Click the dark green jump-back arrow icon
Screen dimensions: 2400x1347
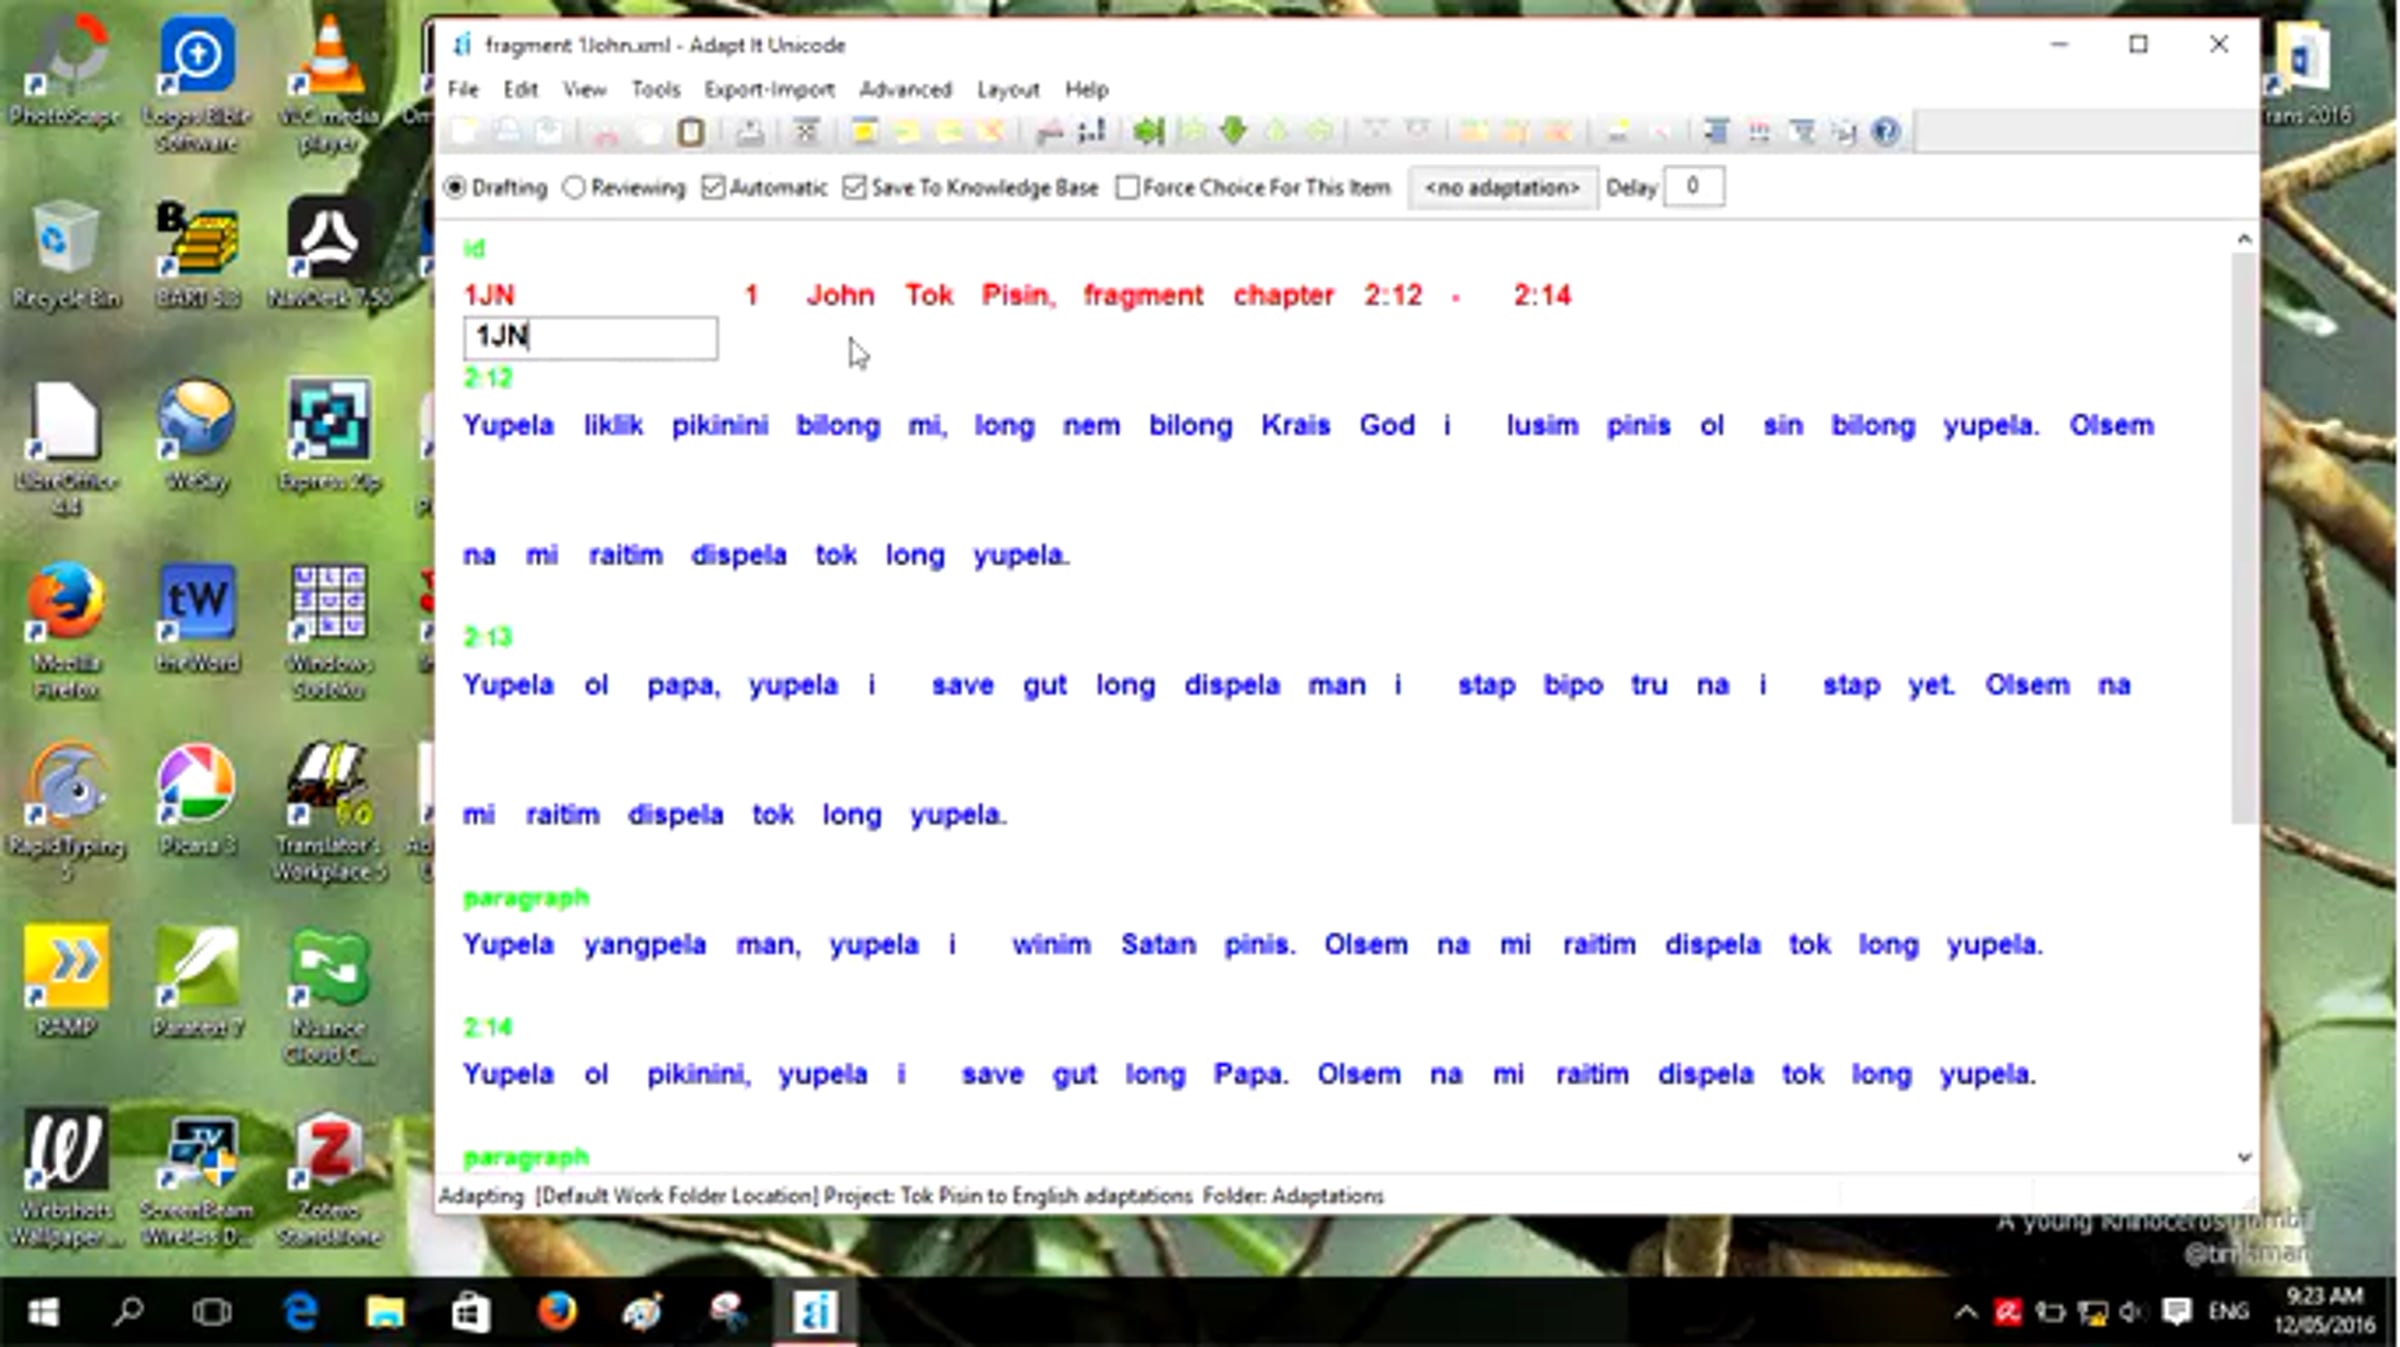1149,132
